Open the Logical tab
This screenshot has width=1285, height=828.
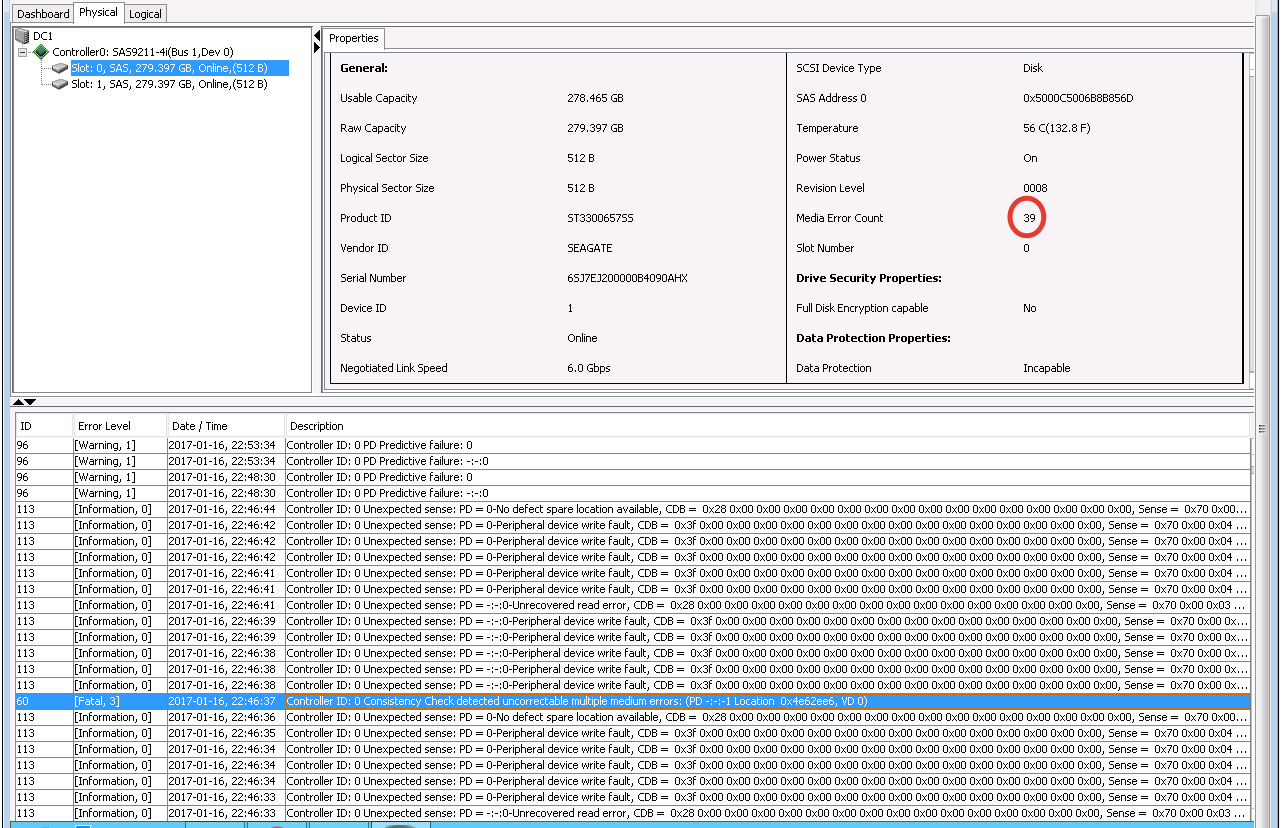146,14
